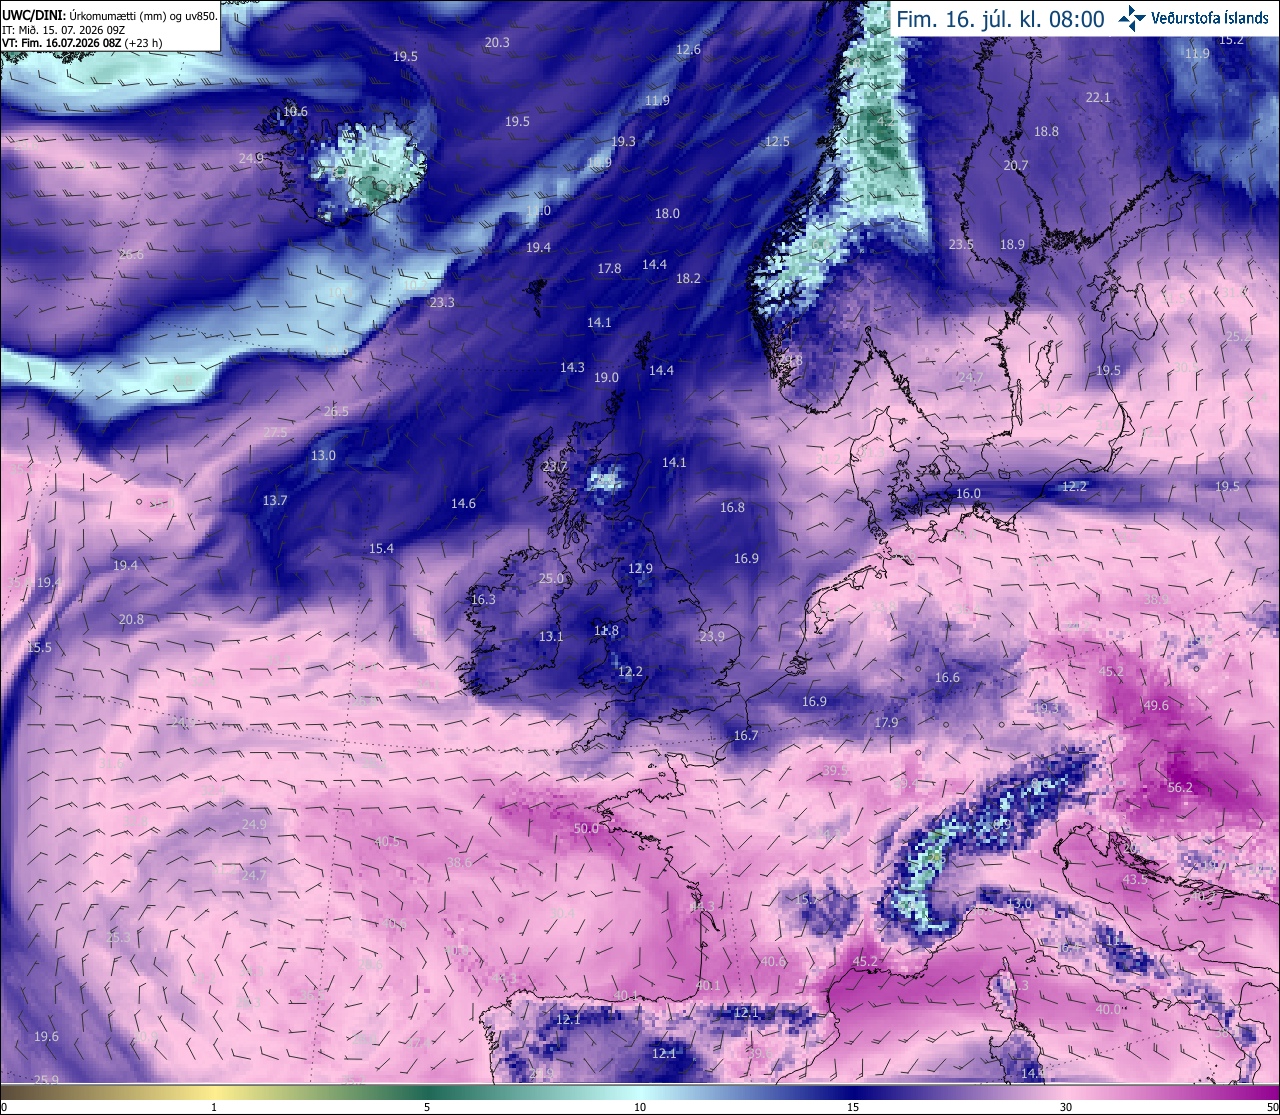Click the 1 mark on the color scale
Screen dimensions: 1280x1115
214,1107
